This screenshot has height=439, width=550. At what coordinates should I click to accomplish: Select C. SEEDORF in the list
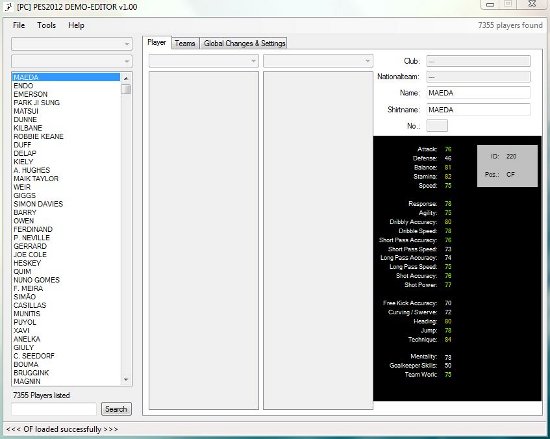66,356
